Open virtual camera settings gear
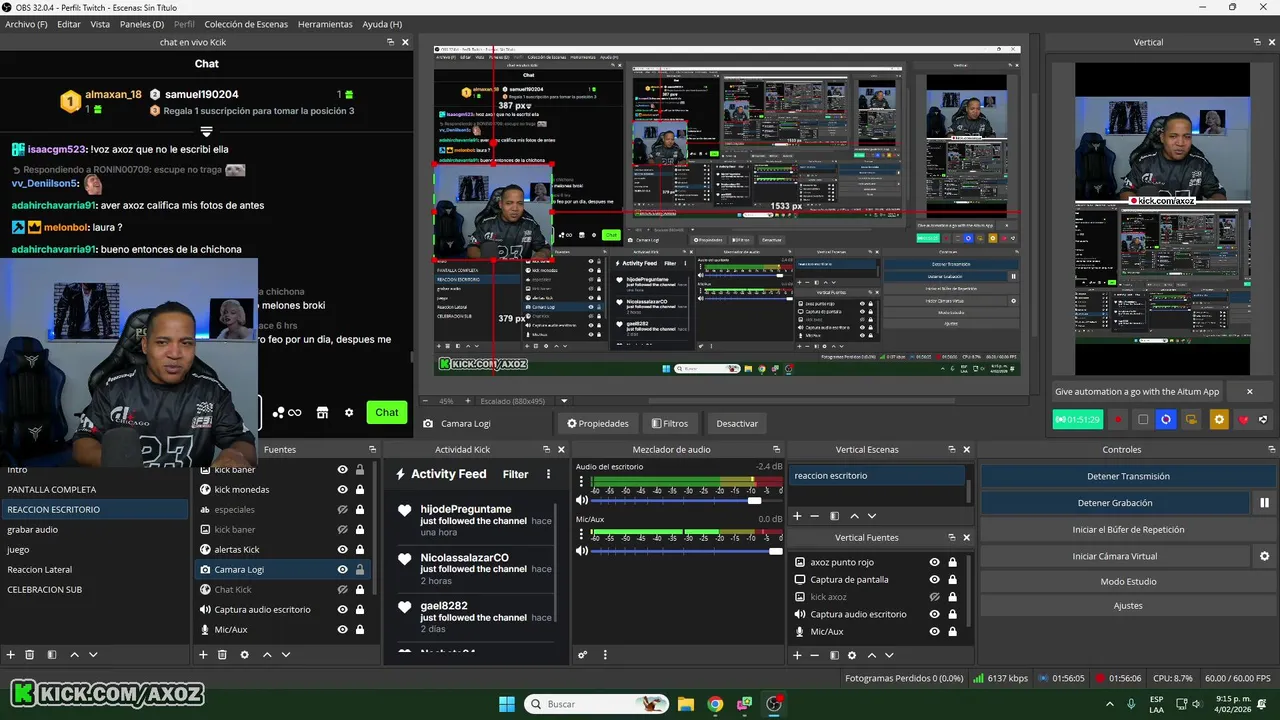The height and width of the screenshot is (720, 1280). 1264,556
